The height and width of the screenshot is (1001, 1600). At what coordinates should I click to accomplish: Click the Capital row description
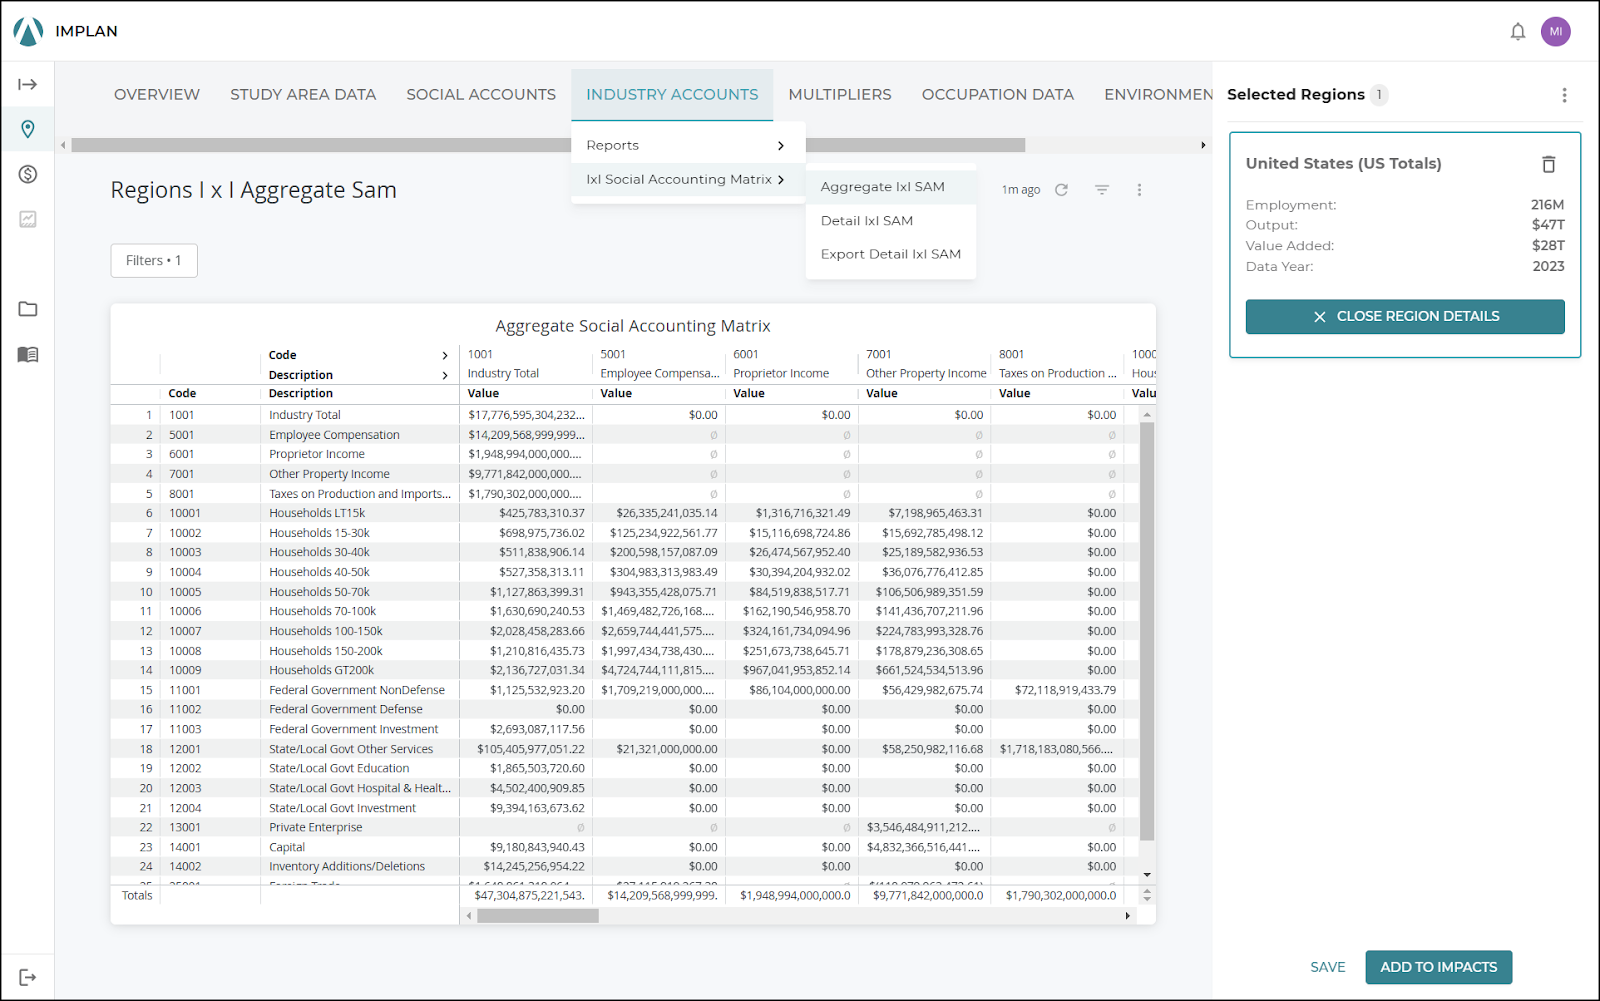coord(287,847)
